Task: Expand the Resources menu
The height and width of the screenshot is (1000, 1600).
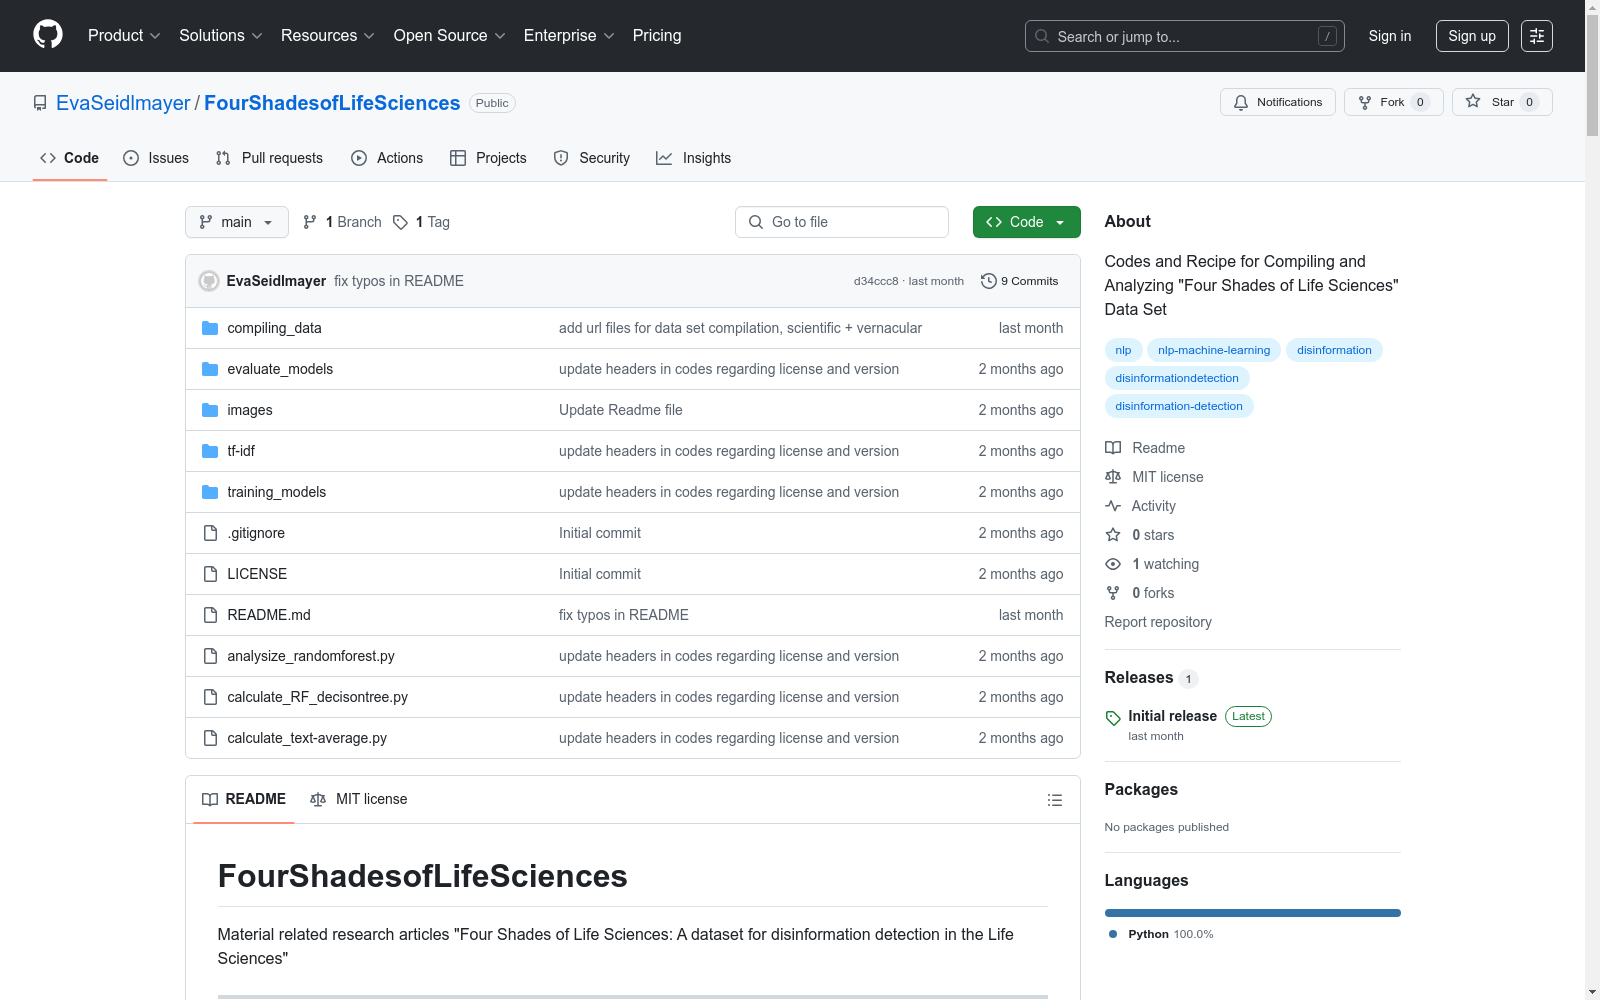Action: [x=328, y=36]
